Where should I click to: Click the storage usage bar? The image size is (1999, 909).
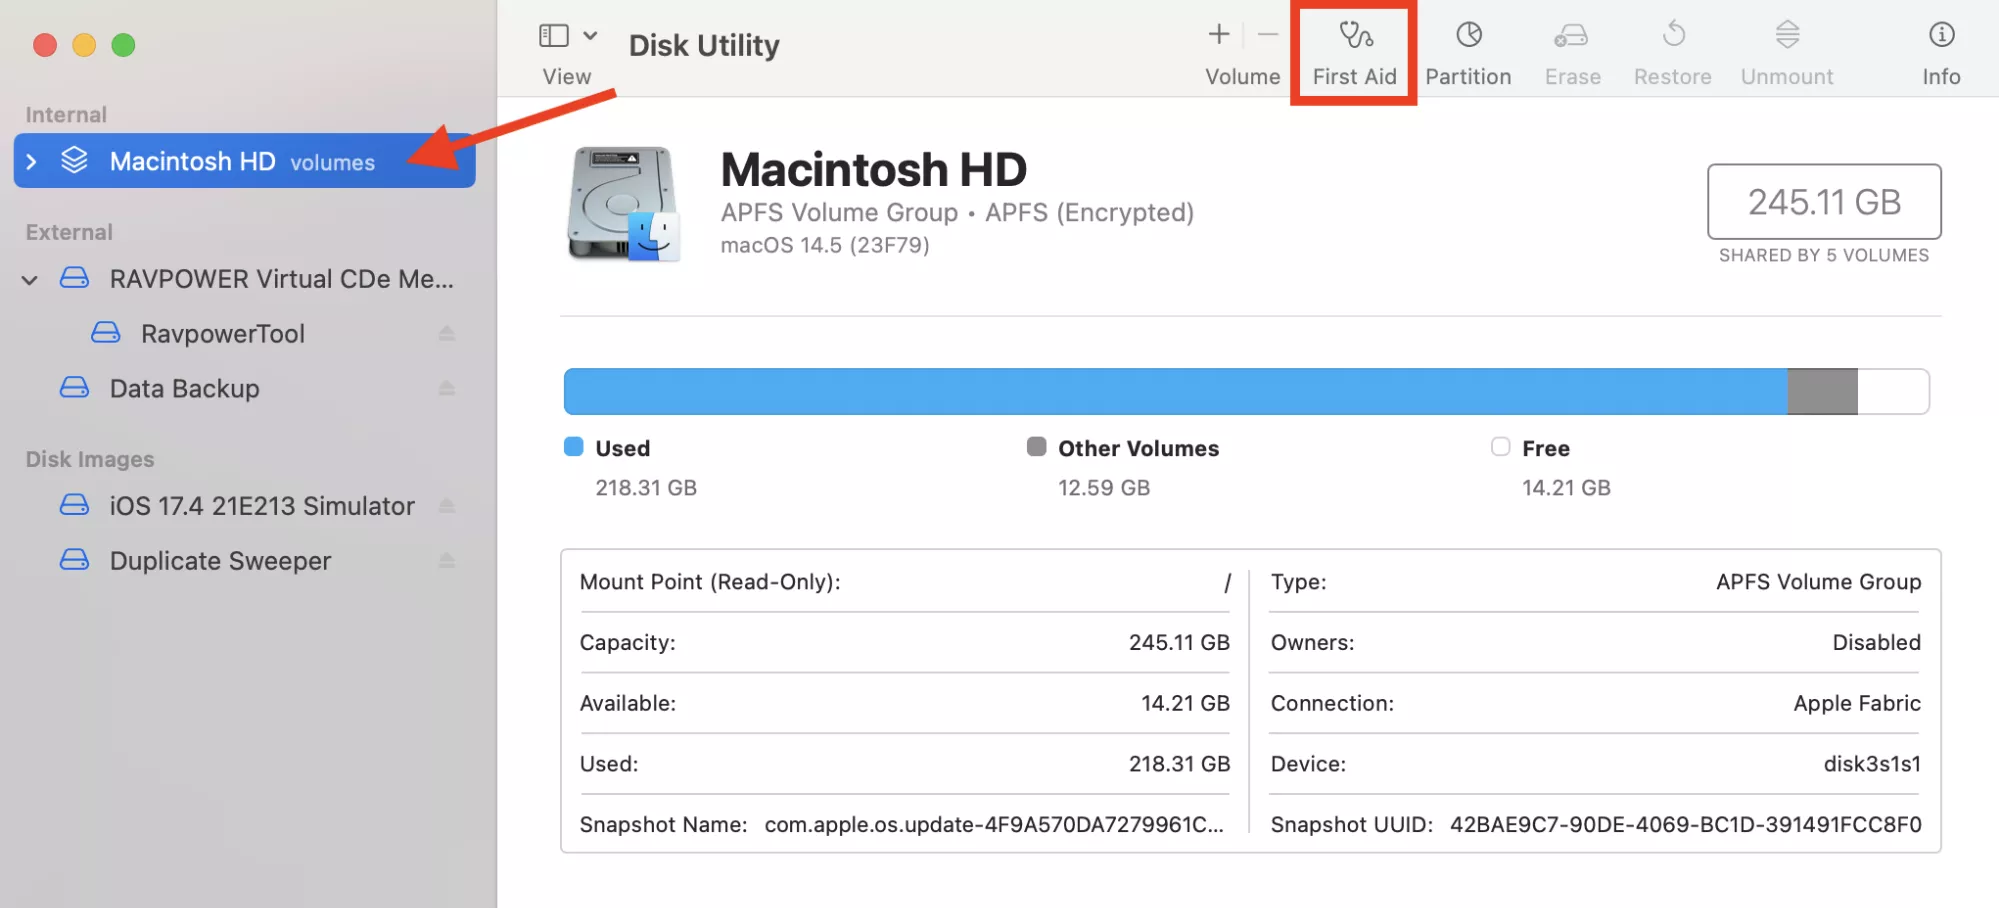coord(1245,391)
